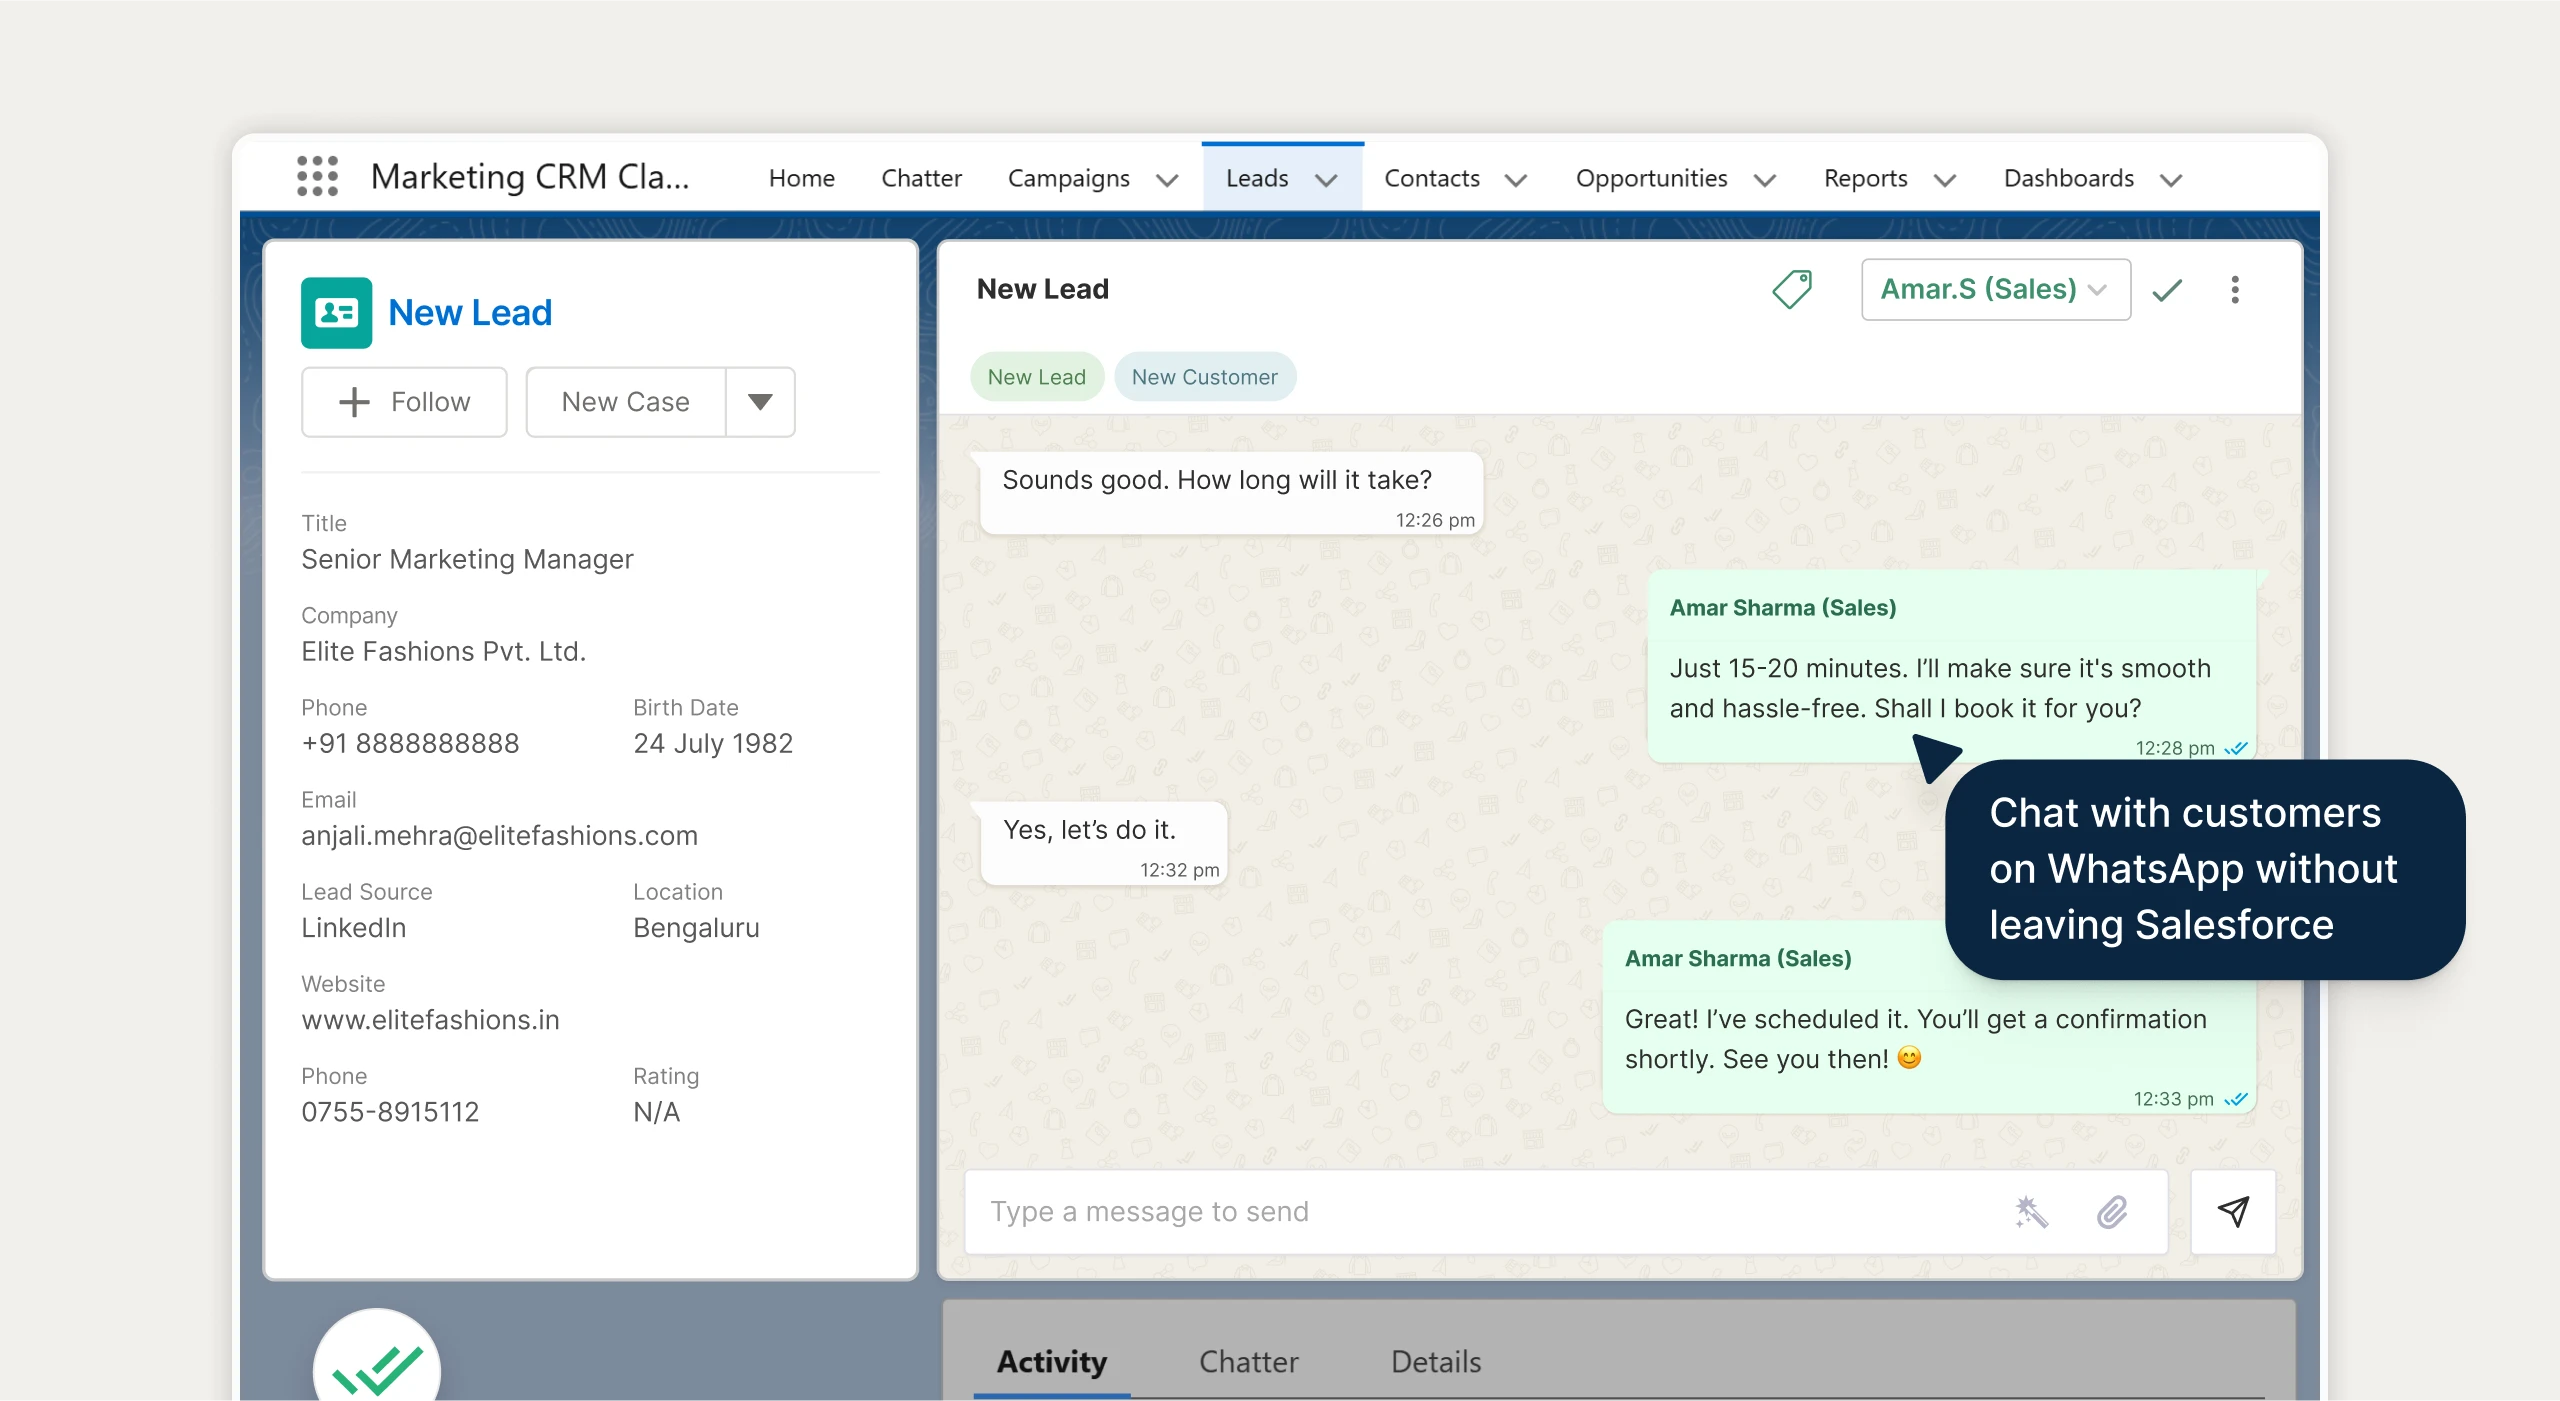The width and height of the screenshot is (2560, 1401).
Task: Open the Chatter nav tab
Action: point(921,178)
